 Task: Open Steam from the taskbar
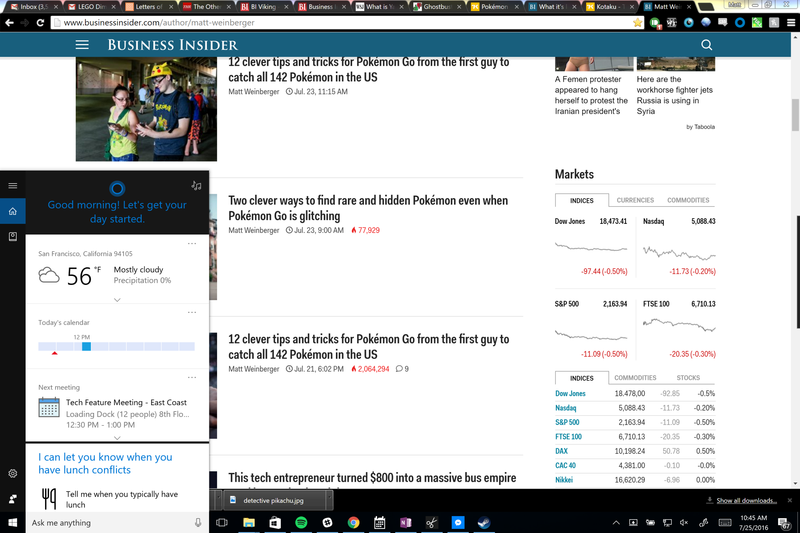click(484, 522)
